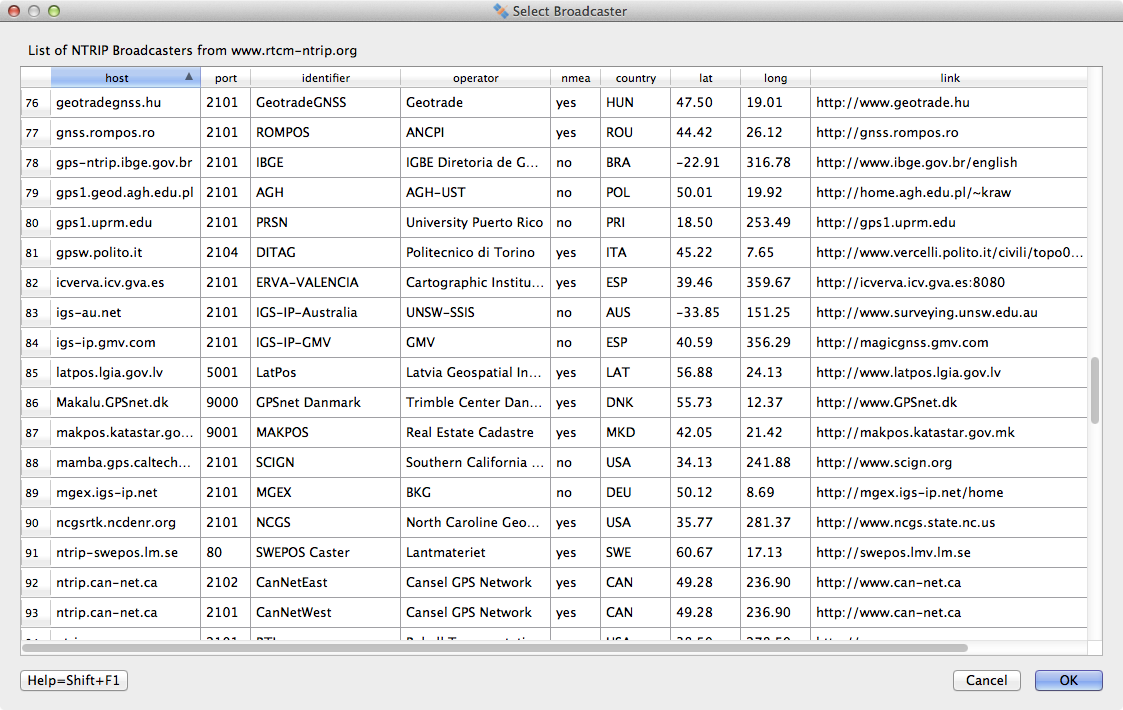The height and width of the screenshot is (710, 1123).
Task: Click the CanNetEast identifier cell
Action: (x=292, y=582)
